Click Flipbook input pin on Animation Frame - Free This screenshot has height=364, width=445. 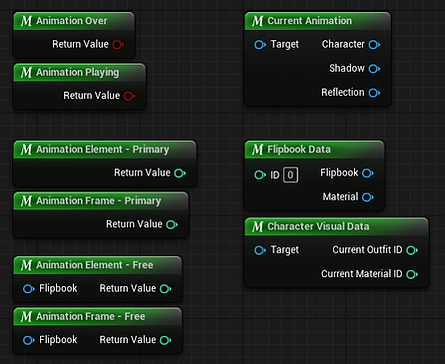pos(29,340)
